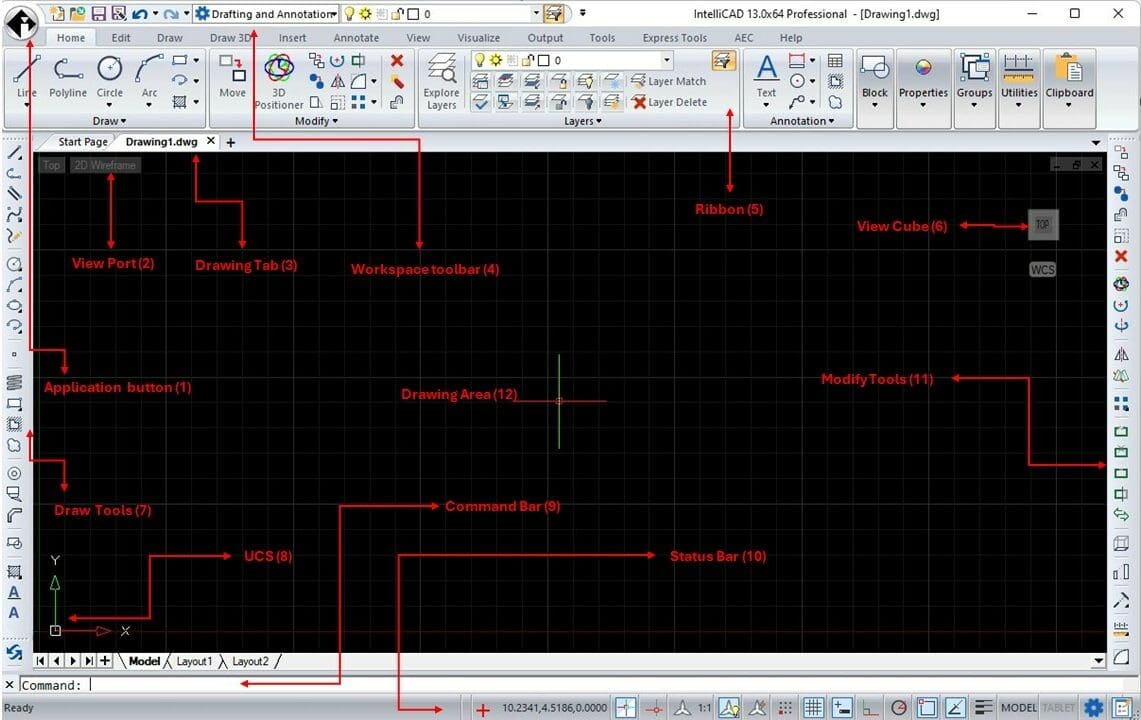Switch to the Annotate ribbon tab
The image size is (1141, 720).
point(356,37)
